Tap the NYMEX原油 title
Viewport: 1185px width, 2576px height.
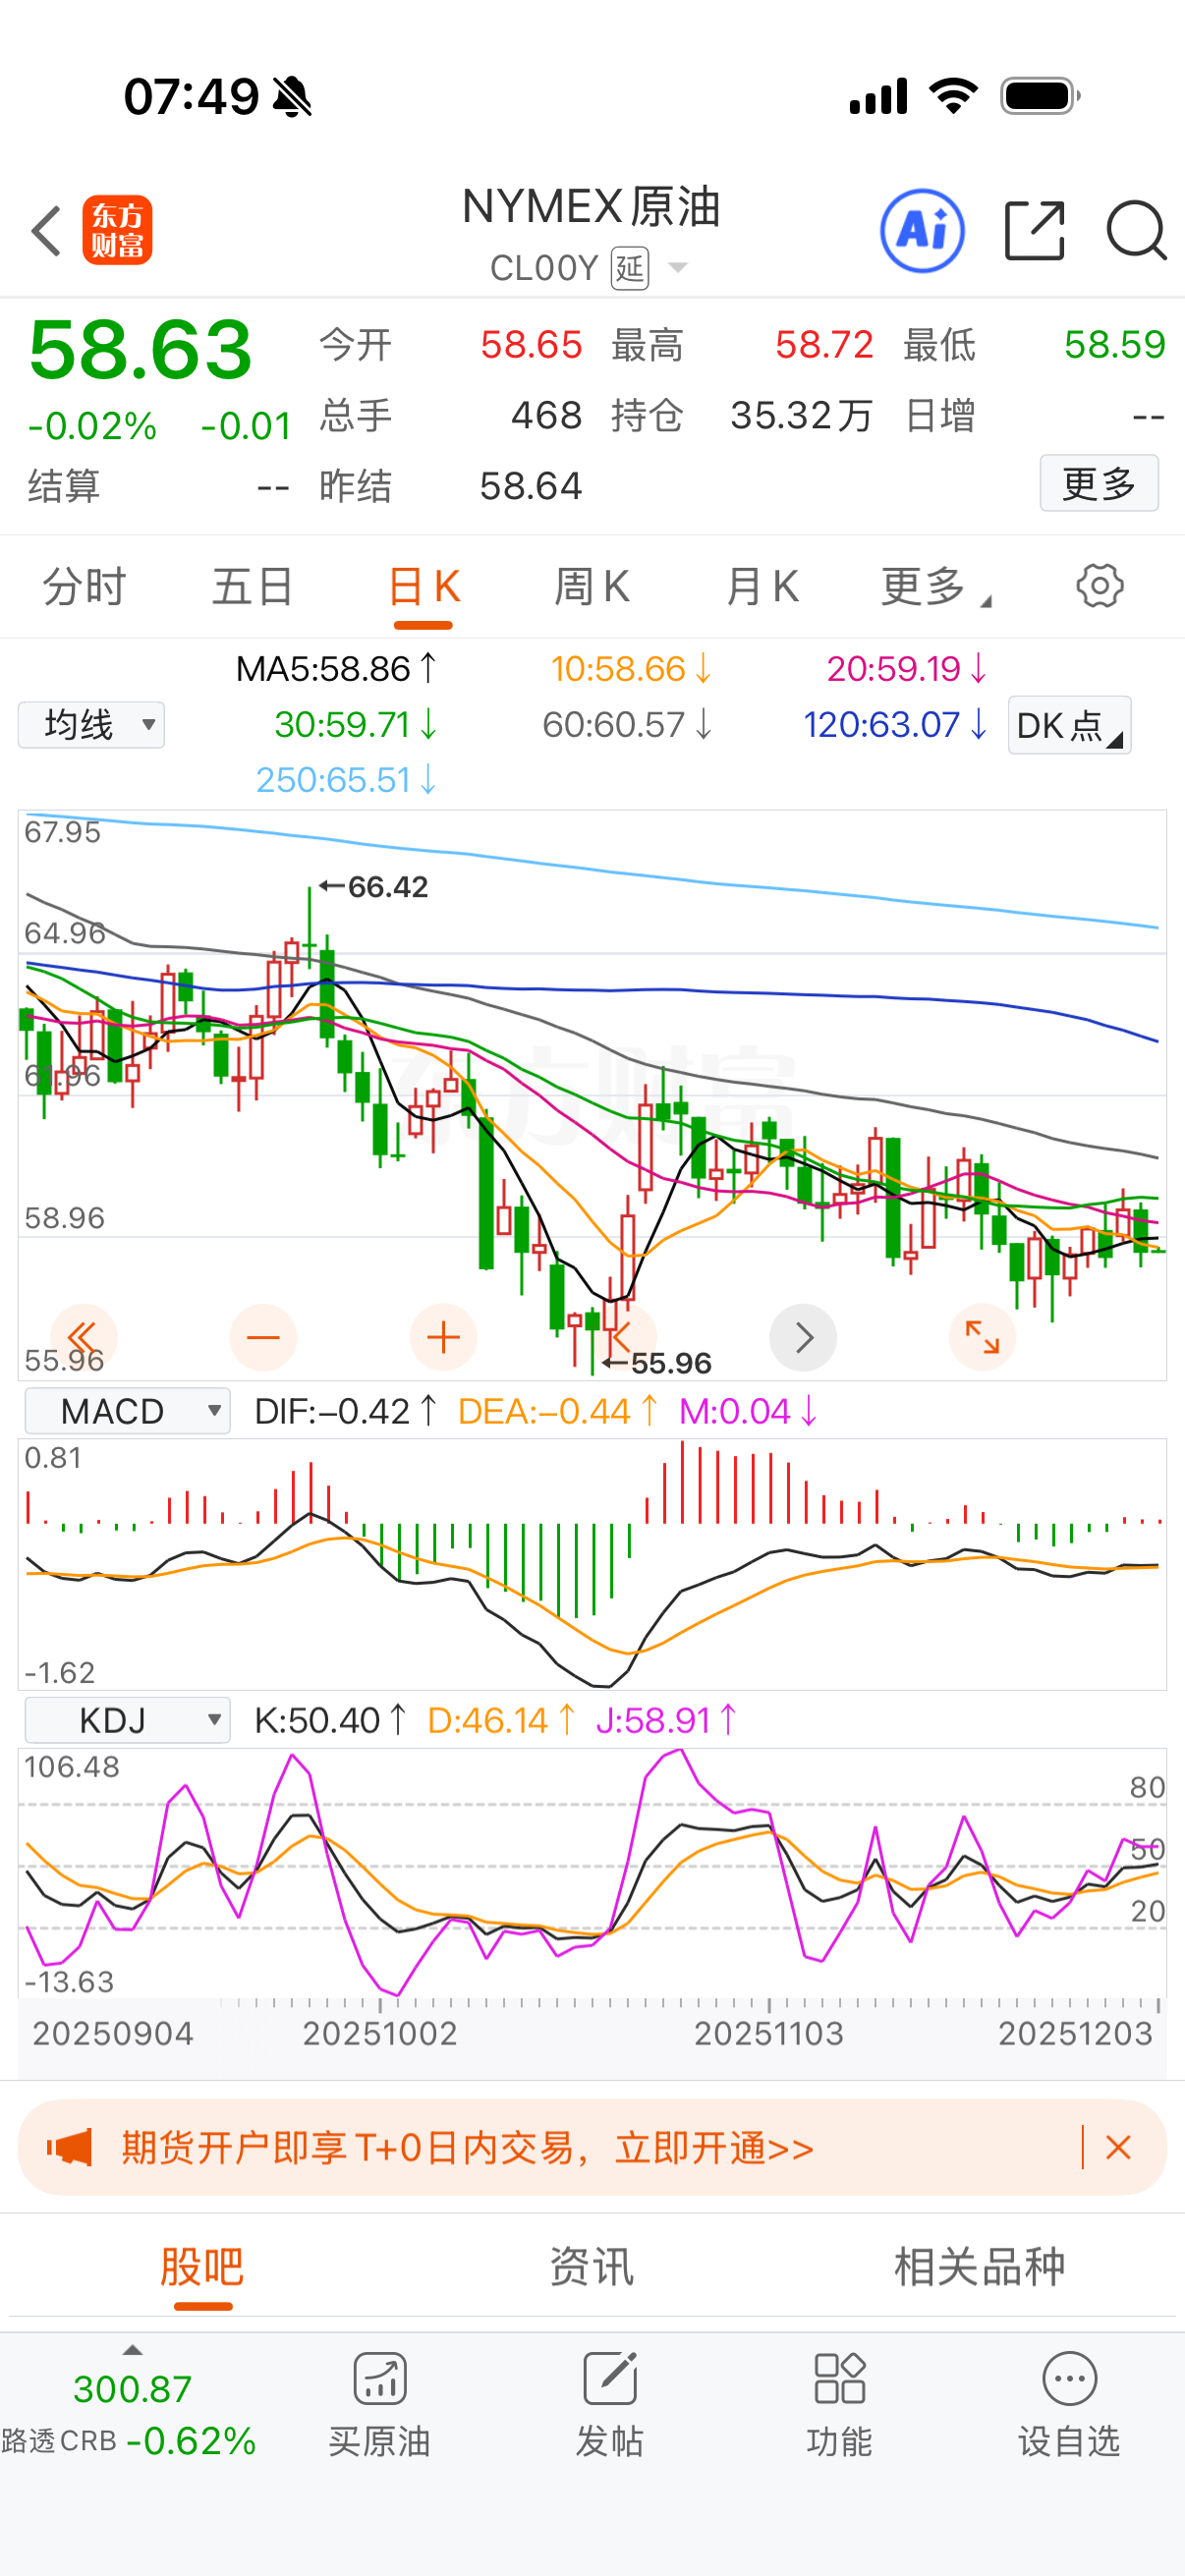click(x=591, y=207)
